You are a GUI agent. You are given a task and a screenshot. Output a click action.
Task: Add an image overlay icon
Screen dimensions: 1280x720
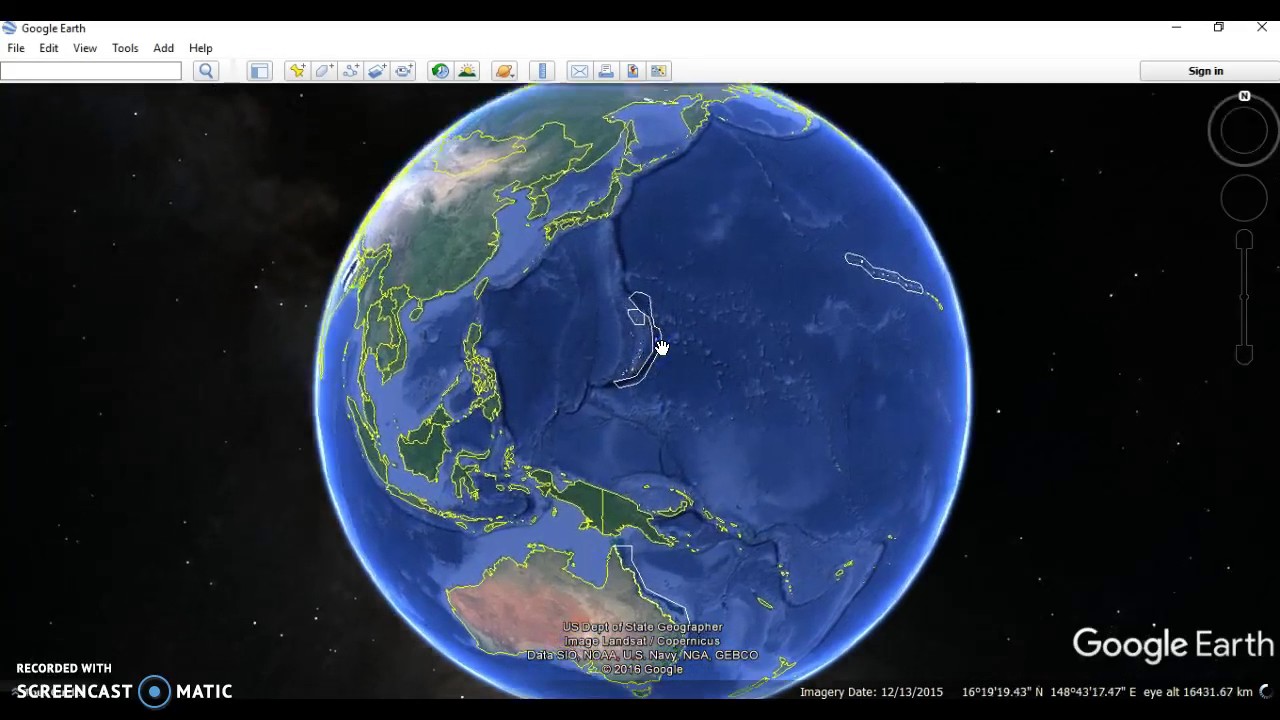pyautogui.click(x=377, y=71)
